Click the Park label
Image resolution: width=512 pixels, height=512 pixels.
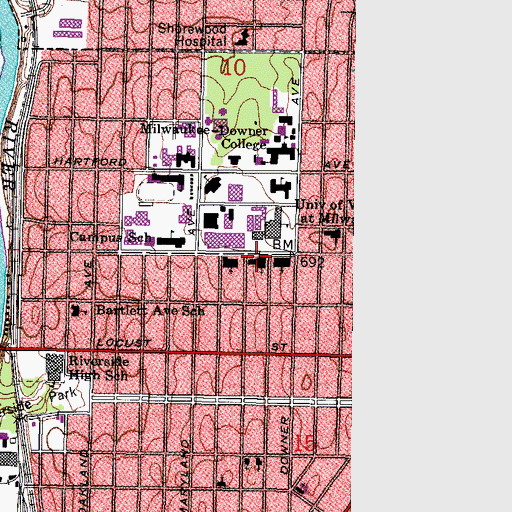pyautogui.click(x=63, y=395)
